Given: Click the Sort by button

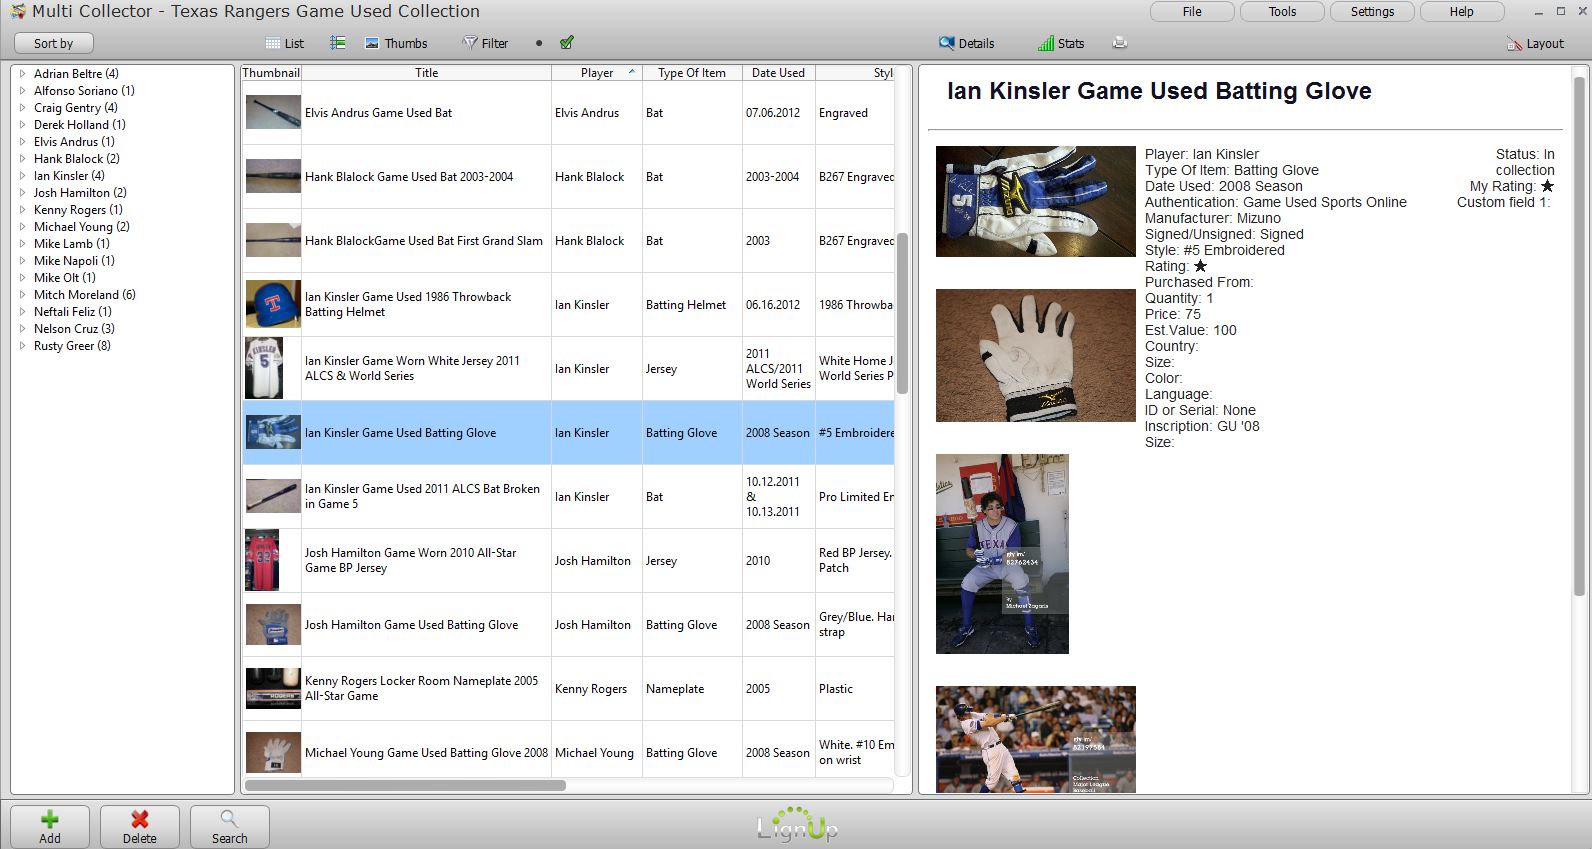Looking at the screenshot, I should [x=54, y=43].
